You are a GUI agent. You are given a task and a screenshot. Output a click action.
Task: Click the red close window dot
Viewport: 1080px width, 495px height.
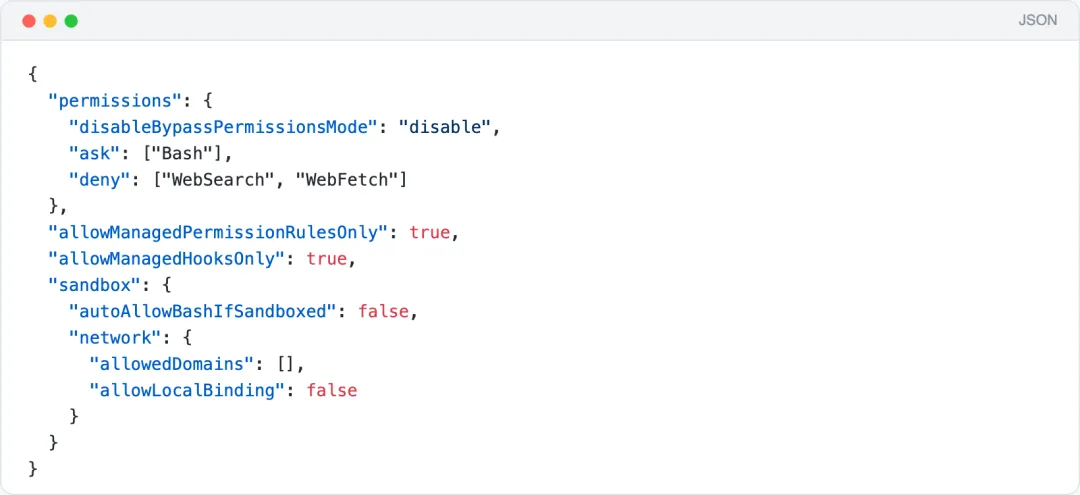(28, 21)
